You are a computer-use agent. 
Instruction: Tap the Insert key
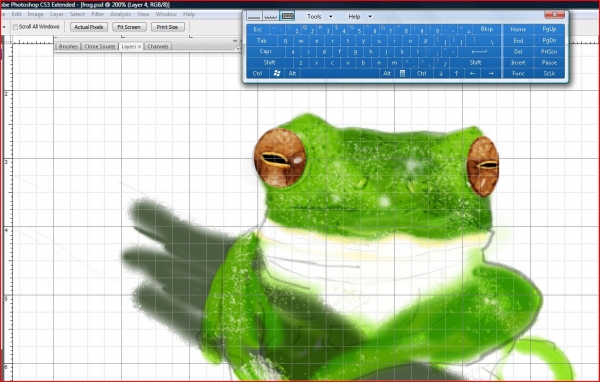(518, 62)
